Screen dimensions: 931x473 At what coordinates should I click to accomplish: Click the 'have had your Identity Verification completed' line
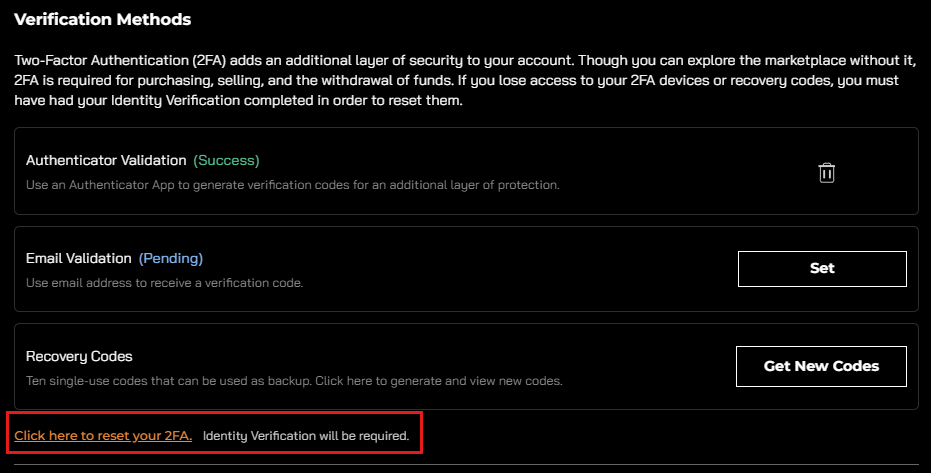(238, 100)
